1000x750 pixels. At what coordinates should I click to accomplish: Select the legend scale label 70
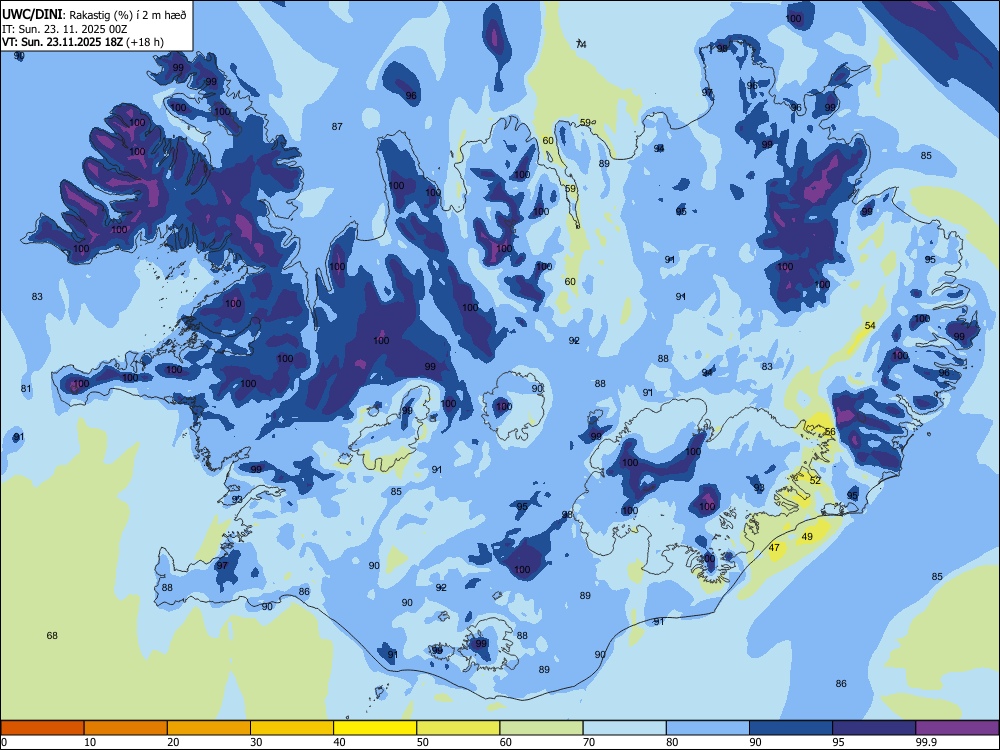coord(589,742)
